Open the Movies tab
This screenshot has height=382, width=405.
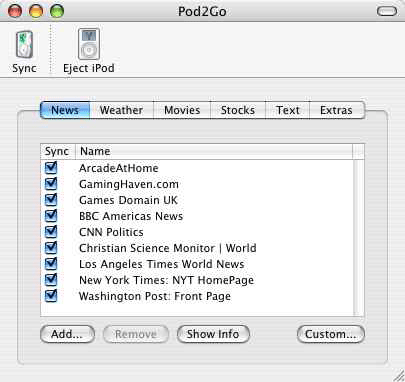coord(182,110)
